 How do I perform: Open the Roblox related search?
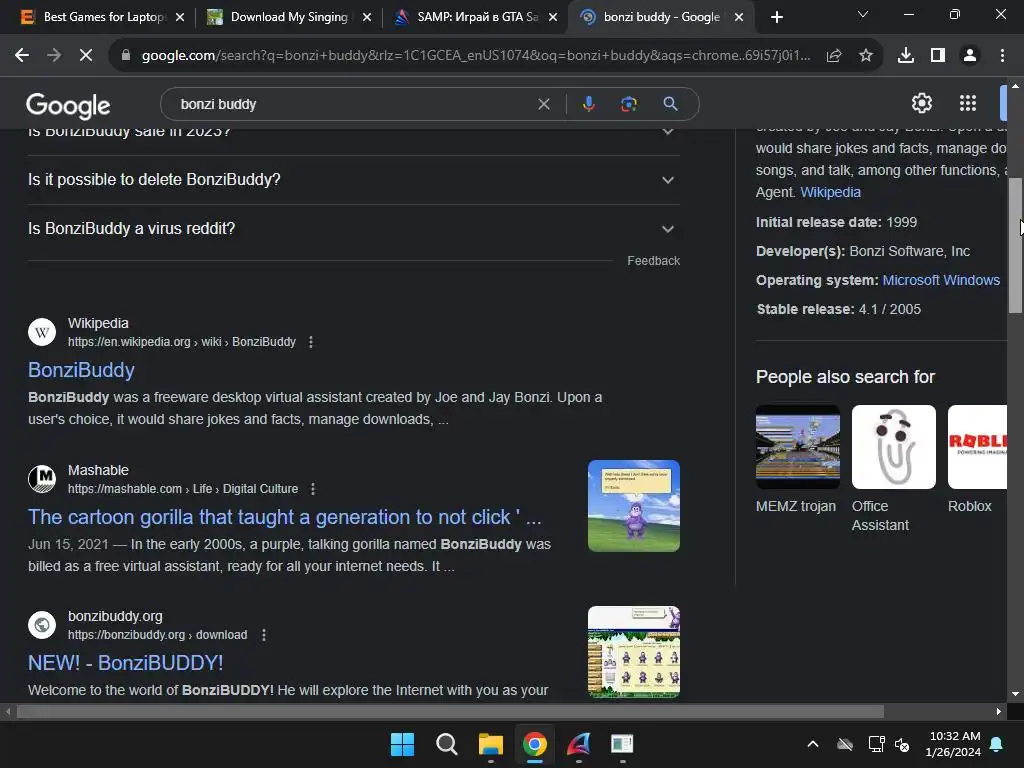(x=977, y=459)
